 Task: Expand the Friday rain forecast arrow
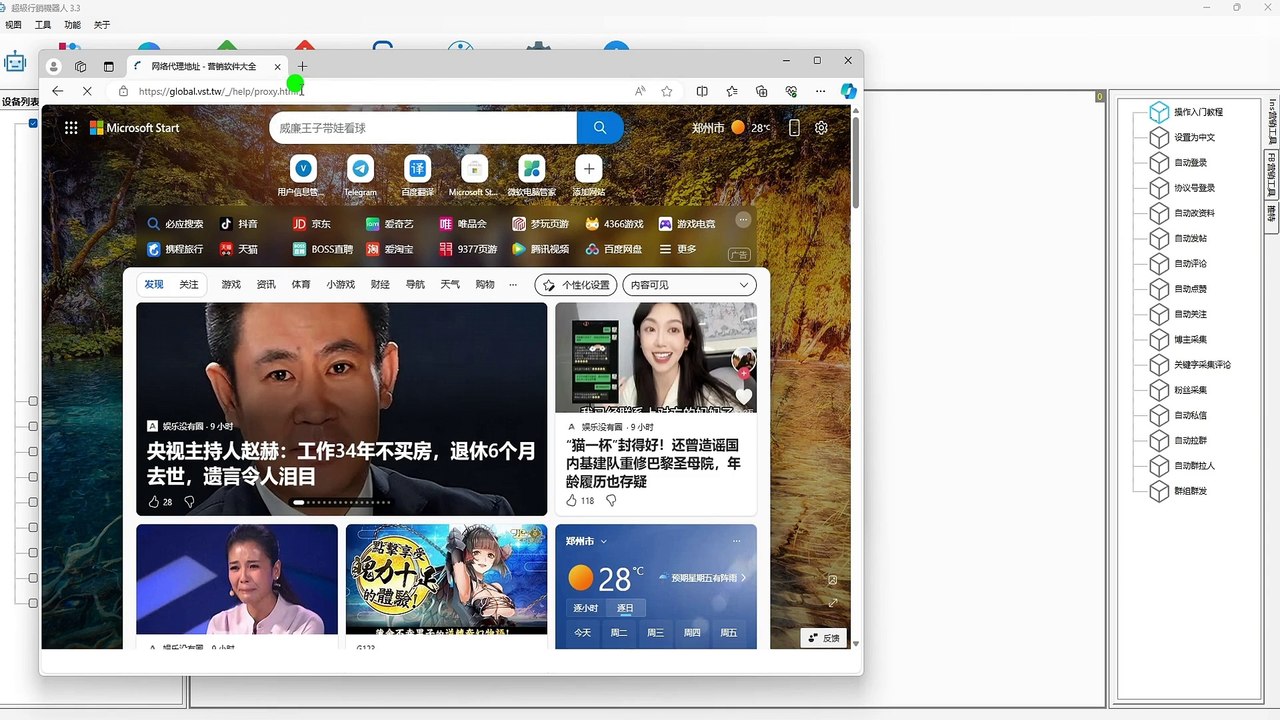(743, 578)
